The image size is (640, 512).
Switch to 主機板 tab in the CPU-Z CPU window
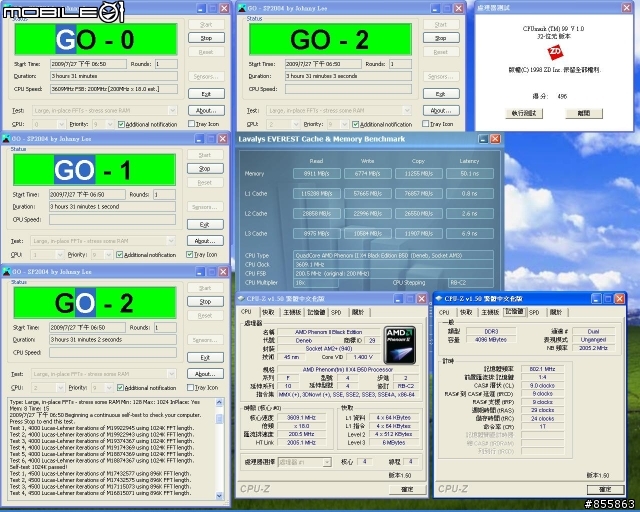coord(292,312)
